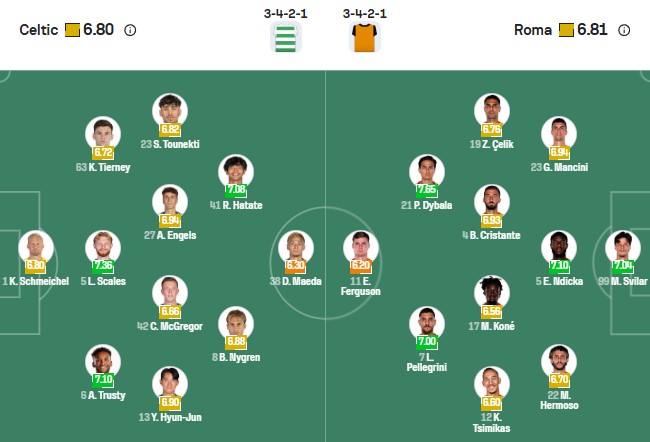Image resolution: width=650 pixels, height=442 pixels.
Task: Click Celtic's yellow team rating square
Action: (72, 30)
